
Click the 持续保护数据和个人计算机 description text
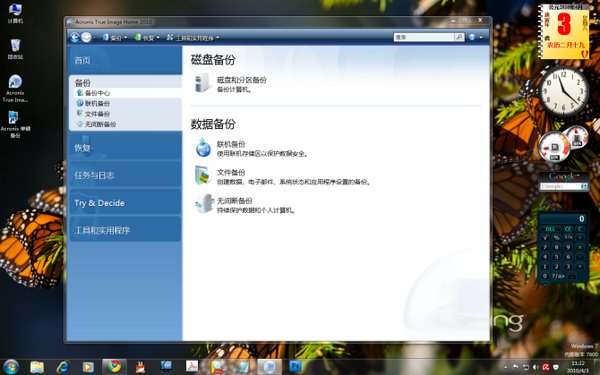[256, 210]
